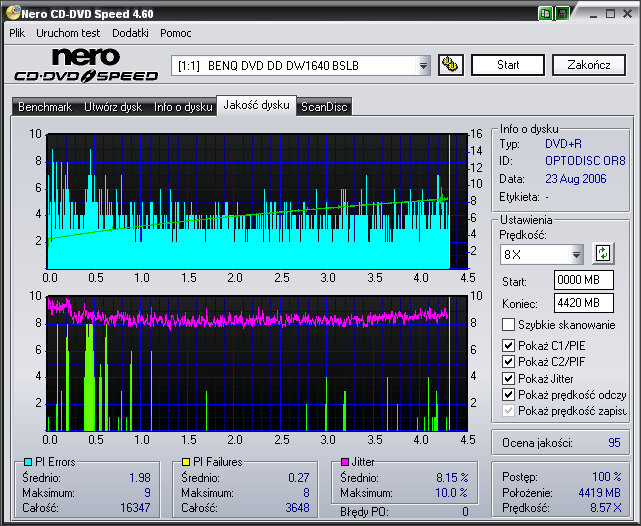
Task: Switch to the Info o dysku tab
Action: [x=183, y=107]
